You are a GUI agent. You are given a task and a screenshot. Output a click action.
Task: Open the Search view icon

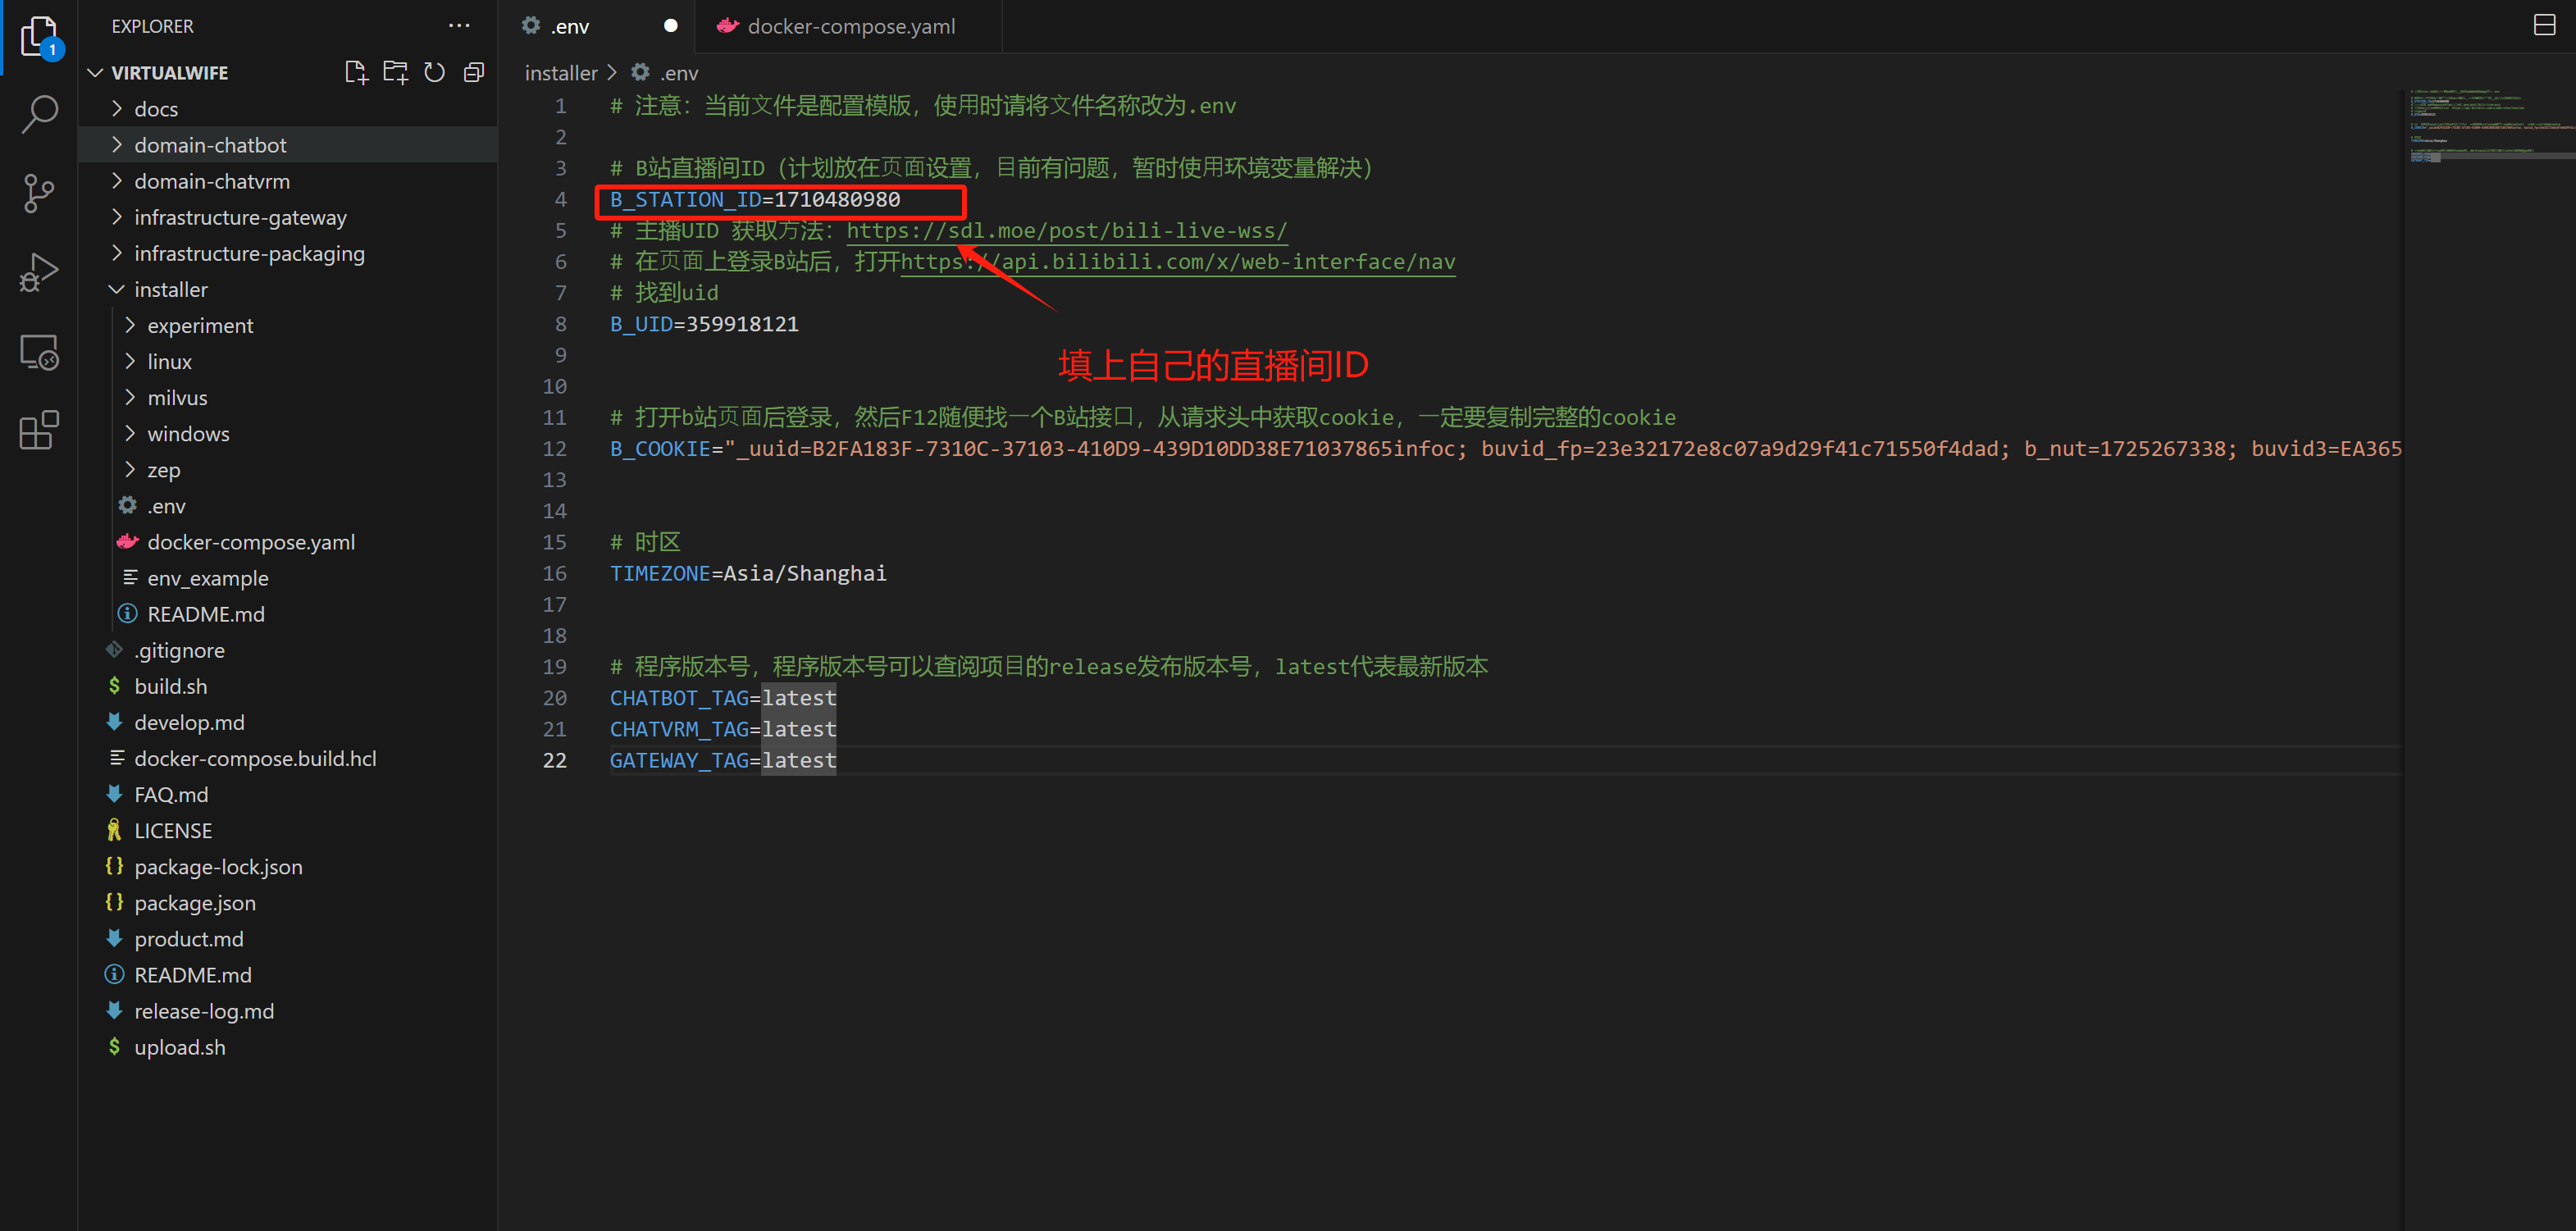tap(39, 114)
